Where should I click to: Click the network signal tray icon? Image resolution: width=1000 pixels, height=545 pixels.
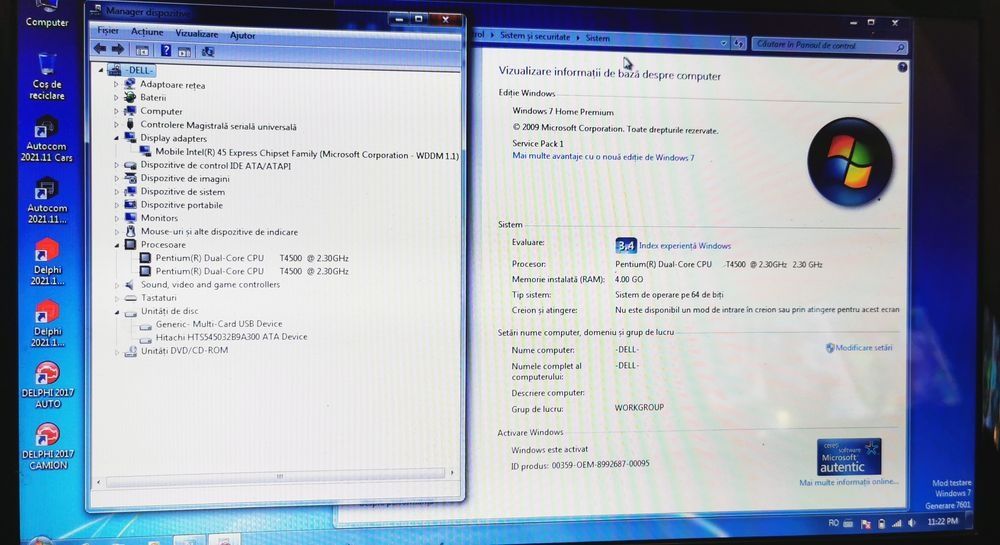[897, 523]
